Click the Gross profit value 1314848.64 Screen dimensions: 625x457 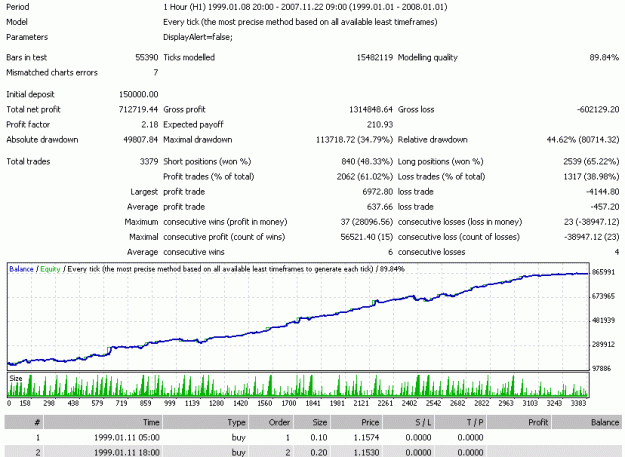pos(371,109)
